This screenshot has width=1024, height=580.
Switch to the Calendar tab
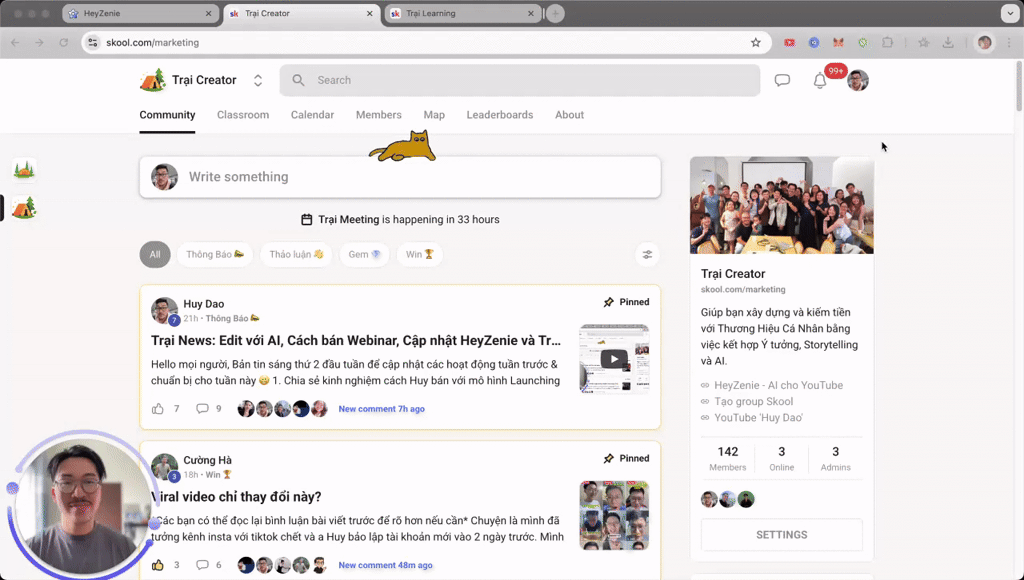click(312, 115)
